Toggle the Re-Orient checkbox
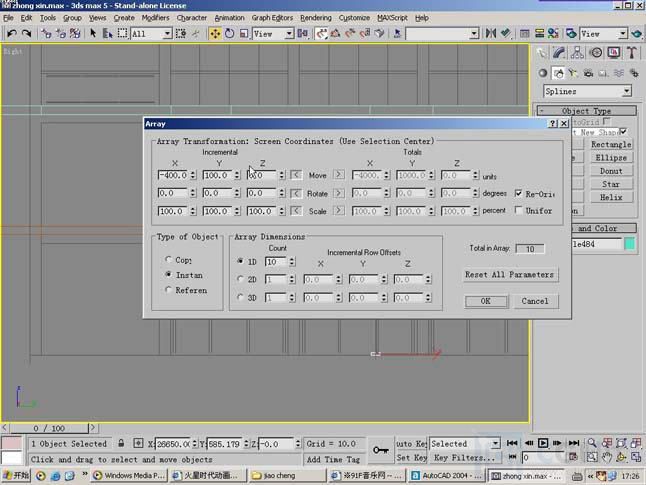The width and height of the screenshot is (646, 485). (518, 193)
